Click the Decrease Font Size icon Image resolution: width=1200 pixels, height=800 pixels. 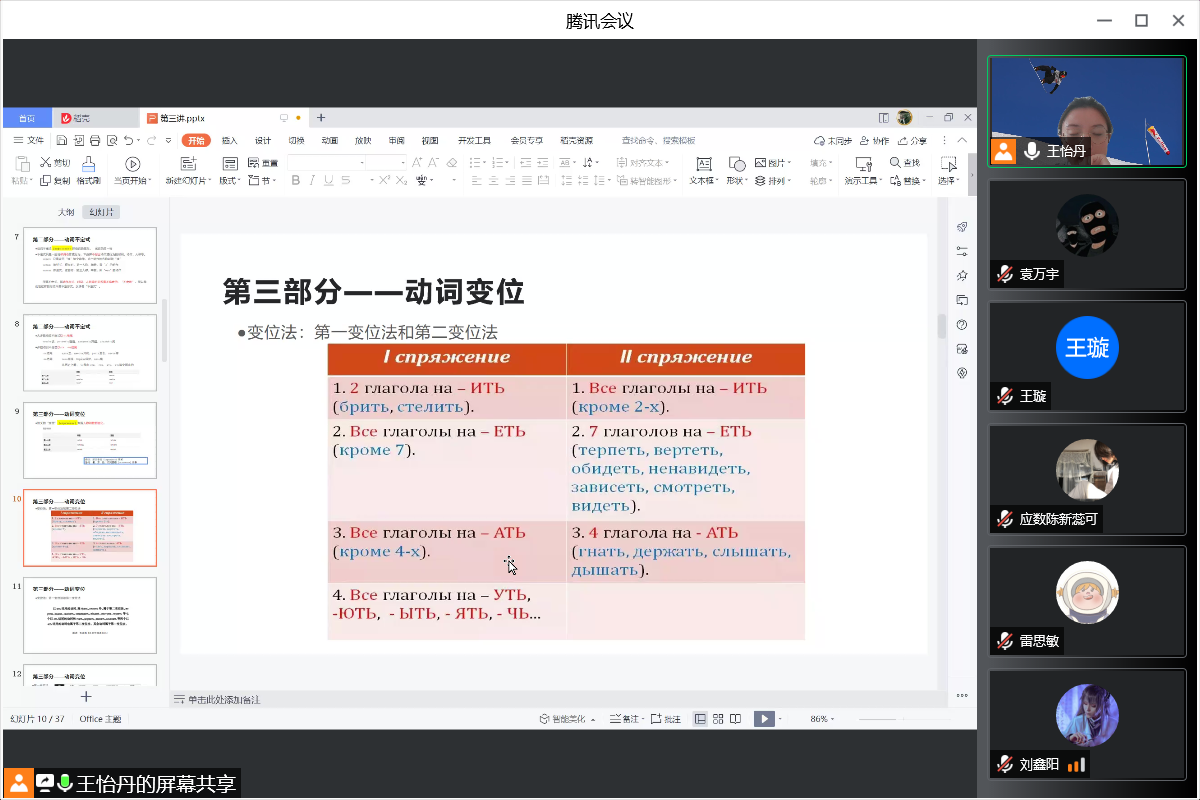click(x=433, y=162)
